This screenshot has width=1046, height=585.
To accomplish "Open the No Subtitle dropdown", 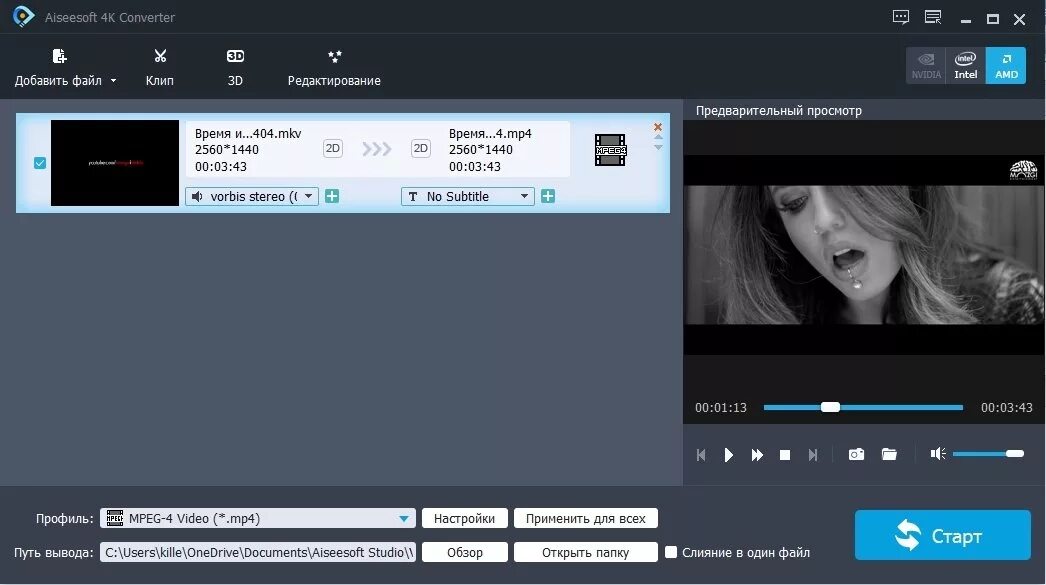I will coord(467,196).
